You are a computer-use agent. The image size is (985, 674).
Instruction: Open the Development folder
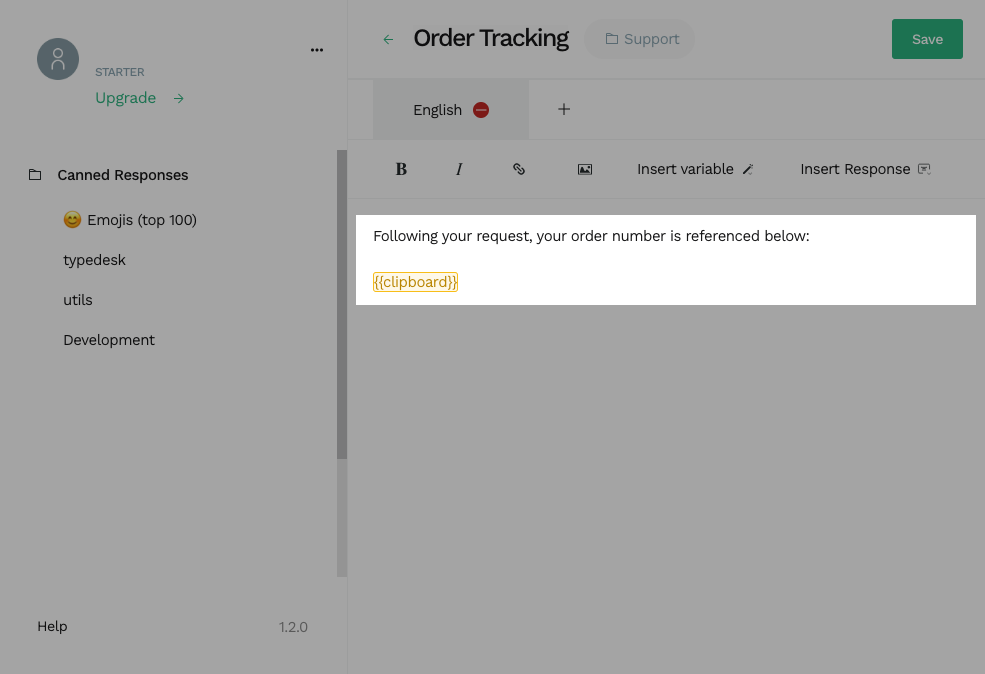(x=109, y=340)
